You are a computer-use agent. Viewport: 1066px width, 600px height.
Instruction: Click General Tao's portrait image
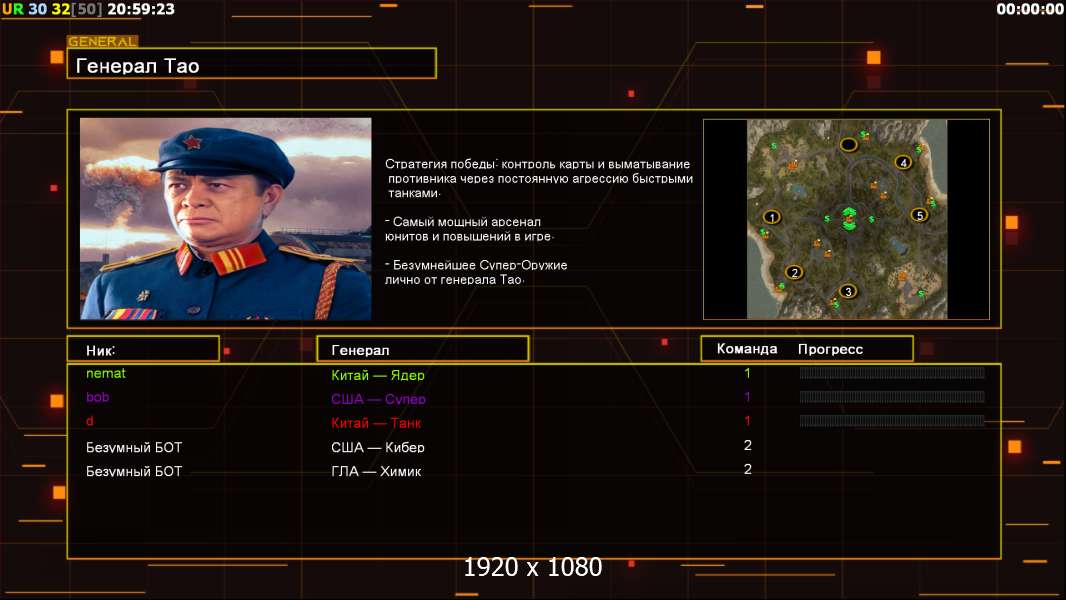(226, 219)
